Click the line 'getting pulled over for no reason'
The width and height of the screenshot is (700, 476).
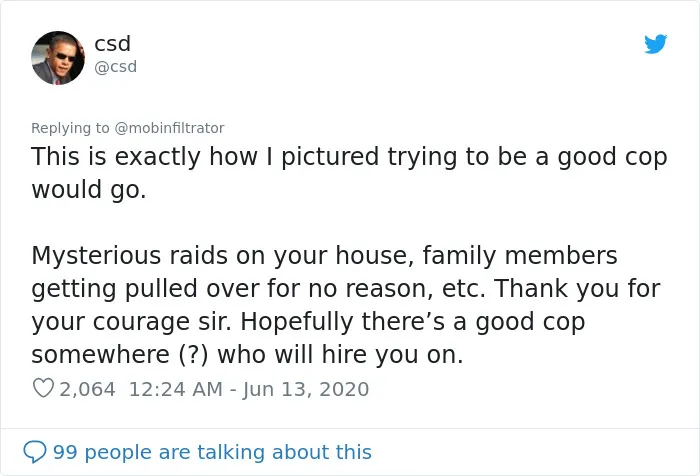(346, 288)
